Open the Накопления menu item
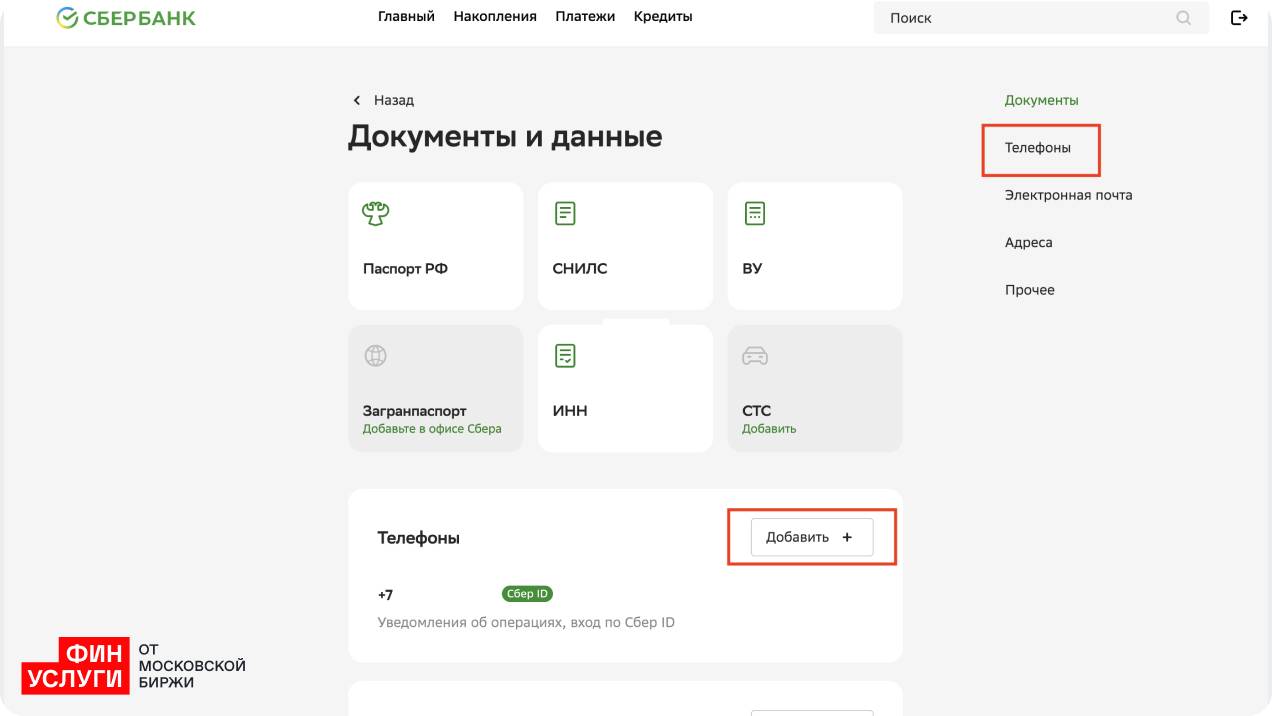The width and height of the screenshot is (1272, 716). tap(495, 17)
